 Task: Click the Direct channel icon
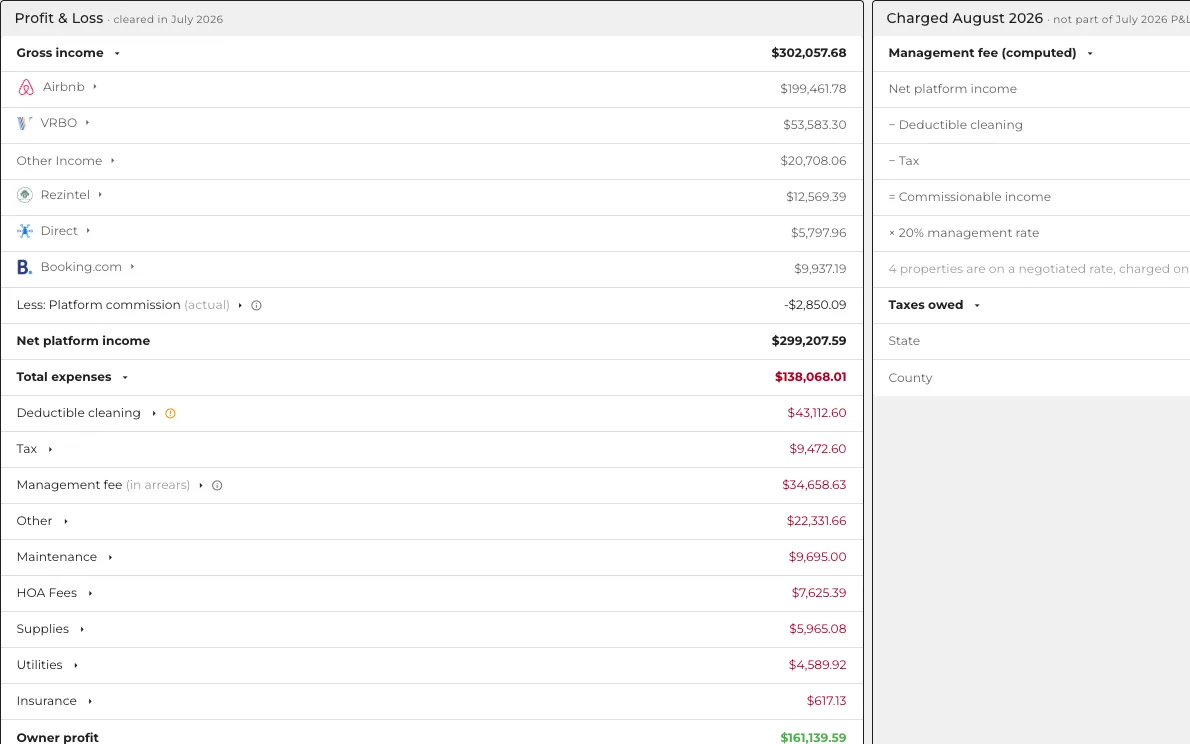[x=25, y=231]
